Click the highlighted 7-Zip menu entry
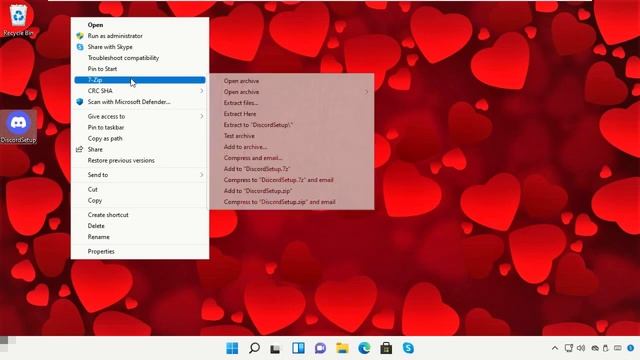The image size is (640, 360). 140,80
